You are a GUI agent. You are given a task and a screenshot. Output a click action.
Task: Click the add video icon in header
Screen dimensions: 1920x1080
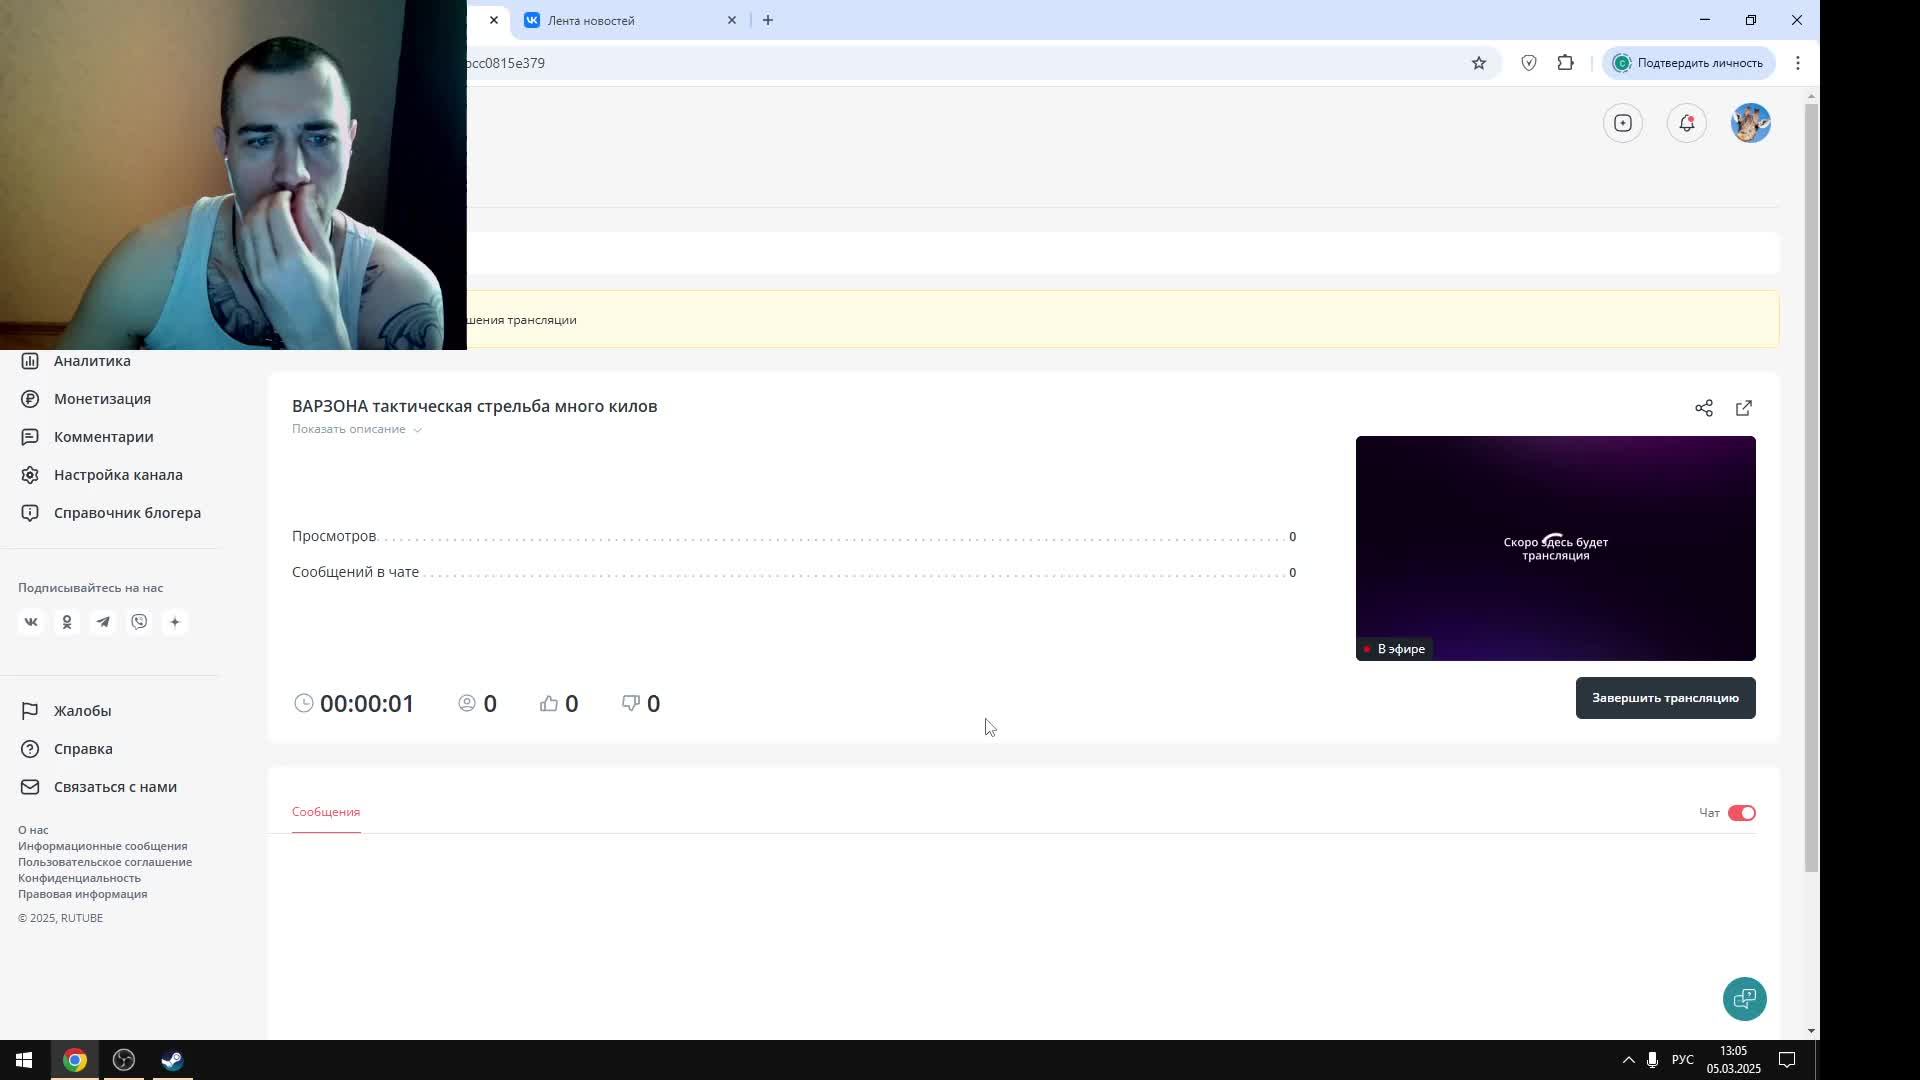coord(1622,123)
